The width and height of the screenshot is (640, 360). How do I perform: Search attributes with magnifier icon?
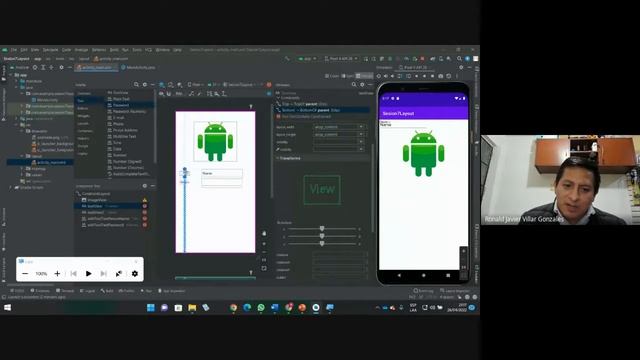354,85
